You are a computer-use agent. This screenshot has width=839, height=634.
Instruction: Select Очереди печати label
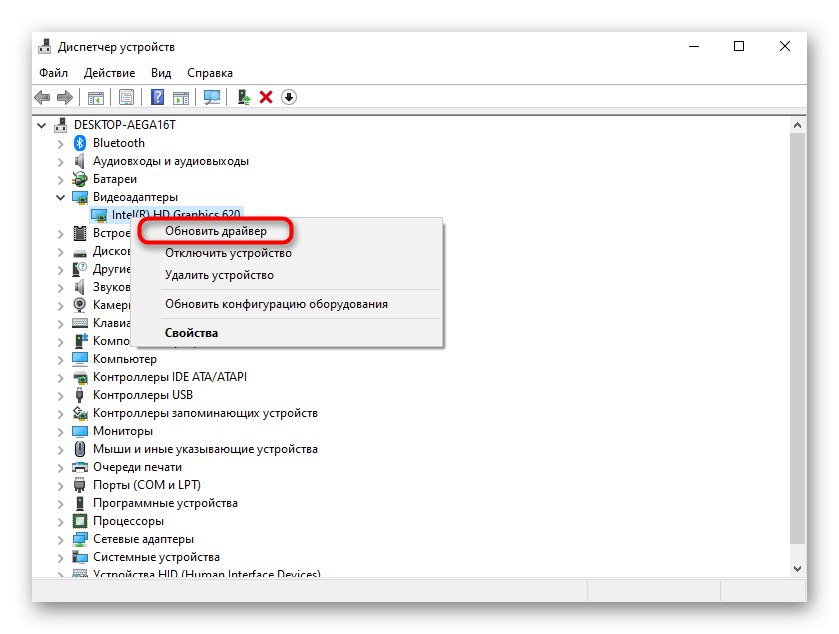point(138,467)
